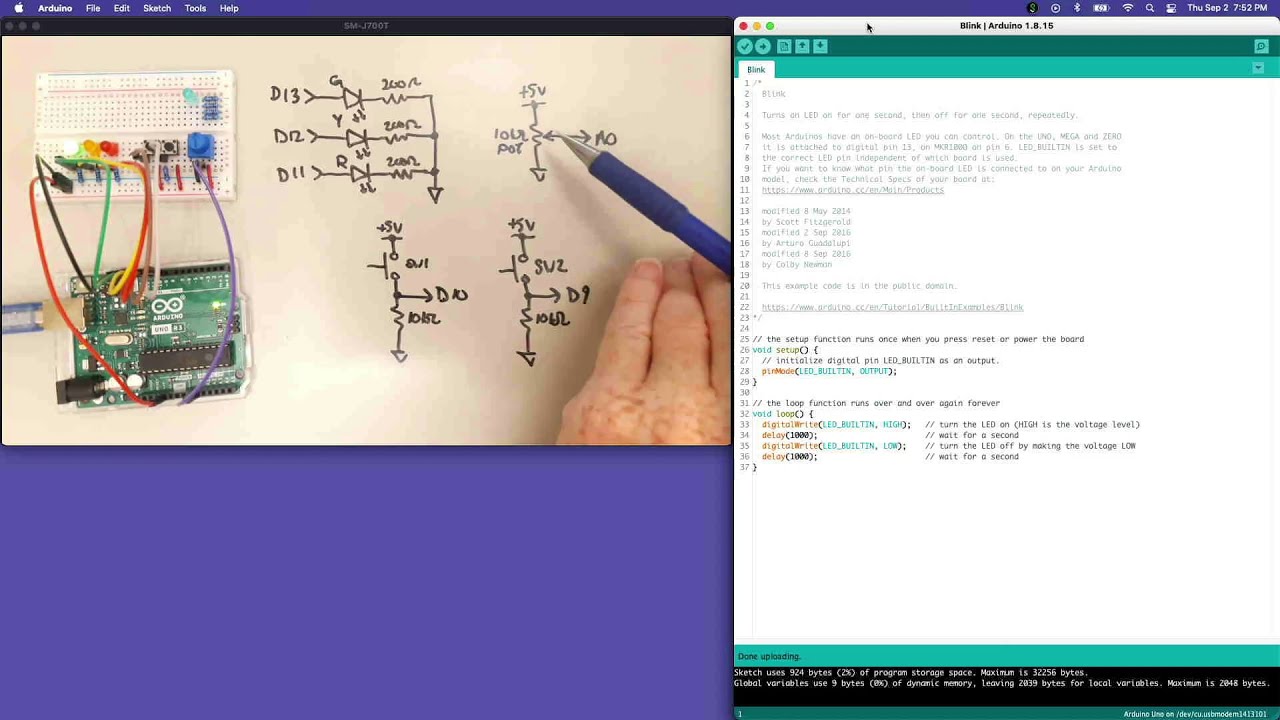Open the Help menu
This screenshot has height=720, width=1280.
[x=229, y=8]
